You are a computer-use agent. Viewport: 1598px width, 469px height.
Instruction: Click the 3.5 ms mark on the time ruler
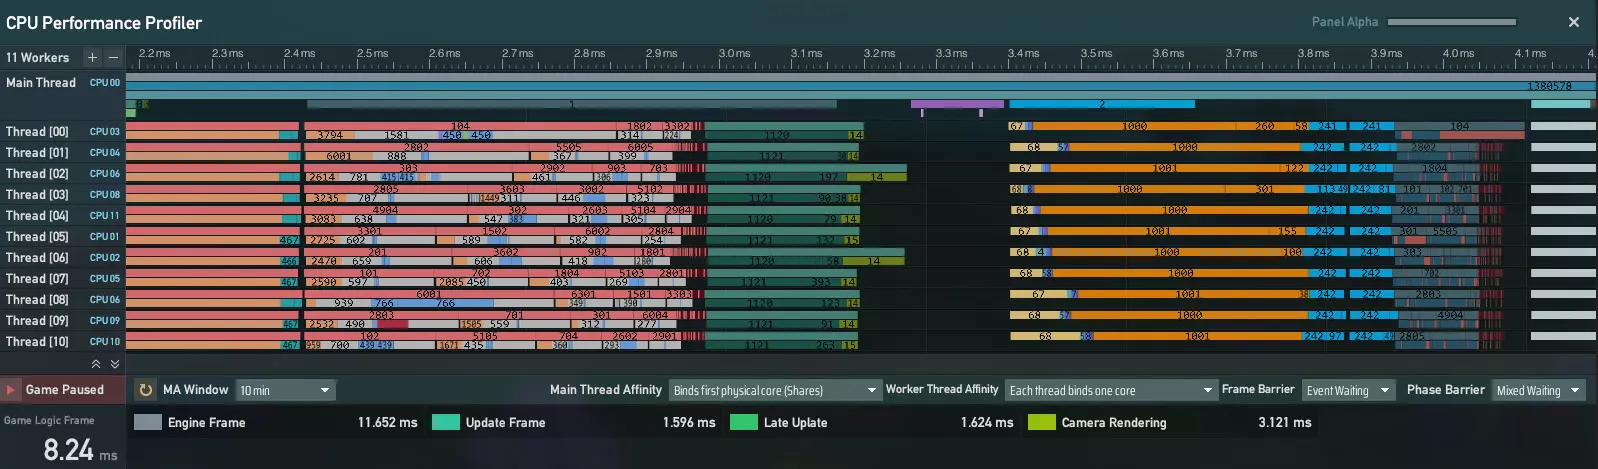pyautogui.click(x=1096, y=53)
